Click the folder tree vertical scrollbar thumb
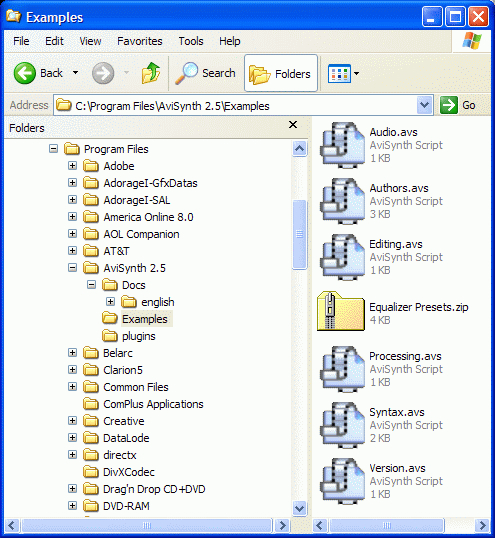495x538 pixels. (299, 234)
